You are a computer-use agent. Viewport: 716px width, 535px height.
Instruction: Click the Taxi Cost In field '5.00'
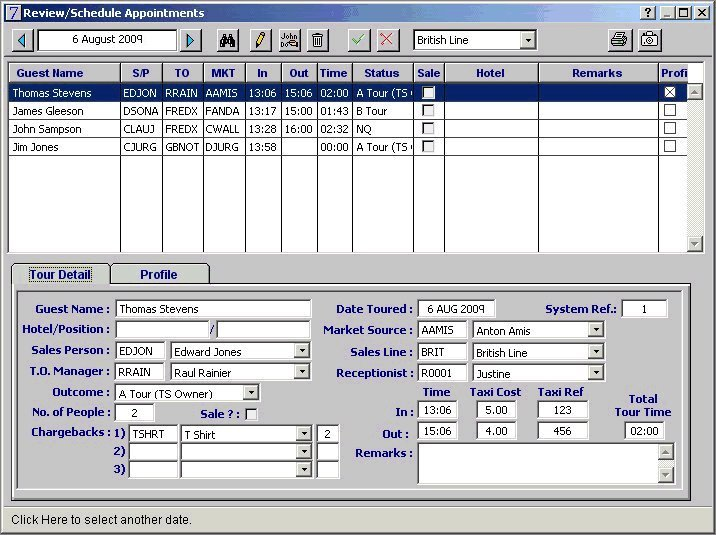[x=496, y=410]
